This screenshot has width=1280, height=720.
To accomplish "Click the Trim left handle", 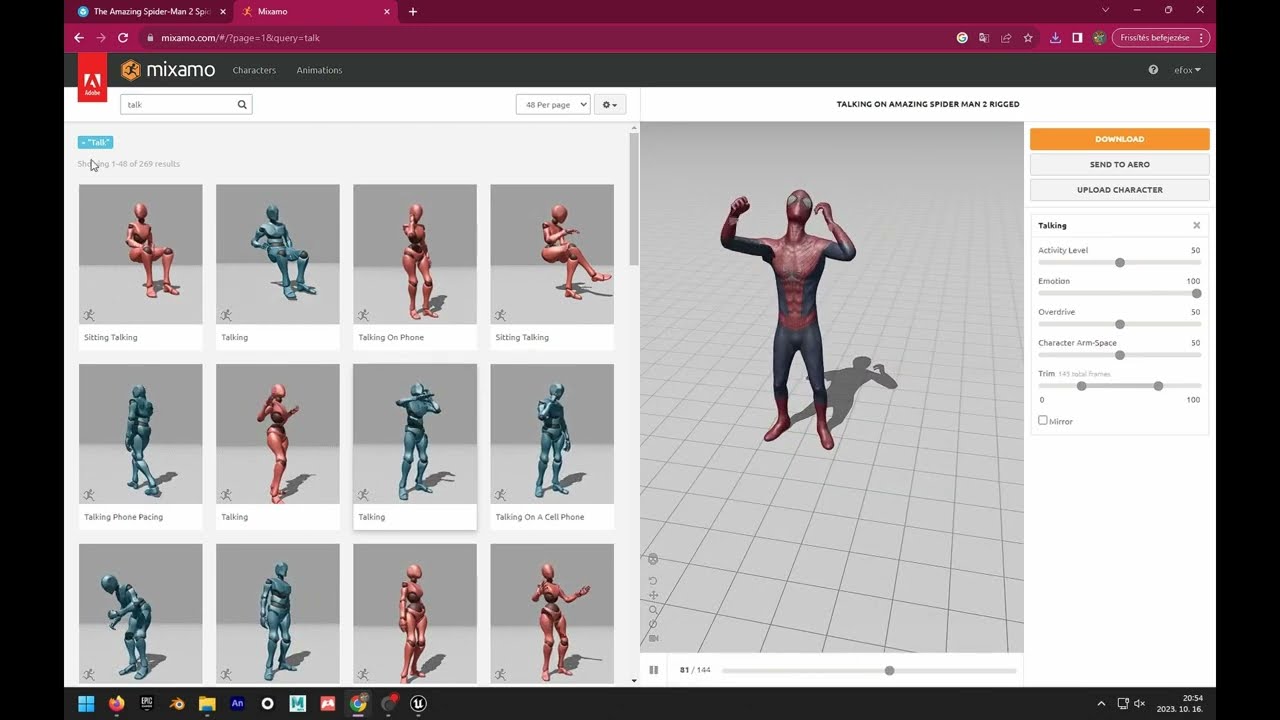I will [x=1081, y=386].
